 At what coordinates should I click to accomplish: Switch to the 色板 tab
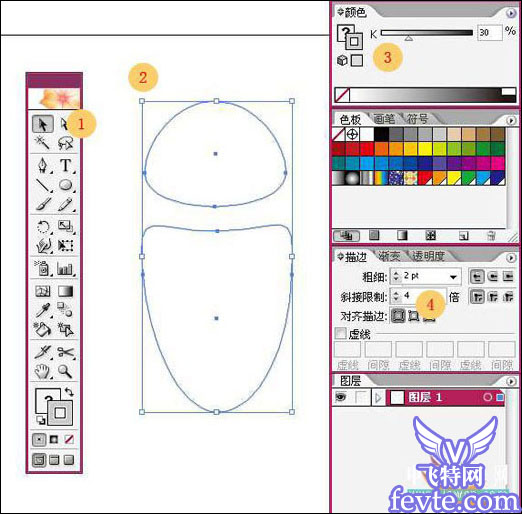[350, 119]
